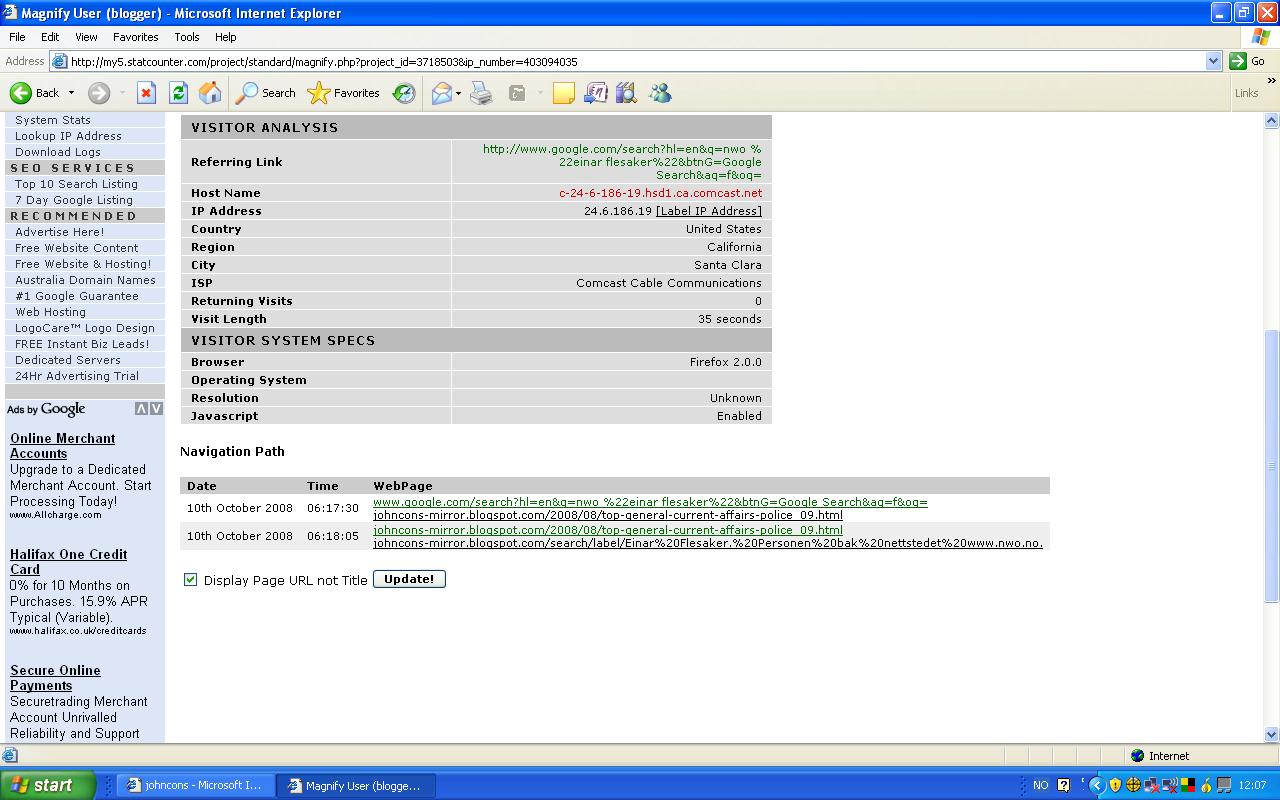Open the Favorites menu
Screen dimensions: 1280x800
point(136,37)
